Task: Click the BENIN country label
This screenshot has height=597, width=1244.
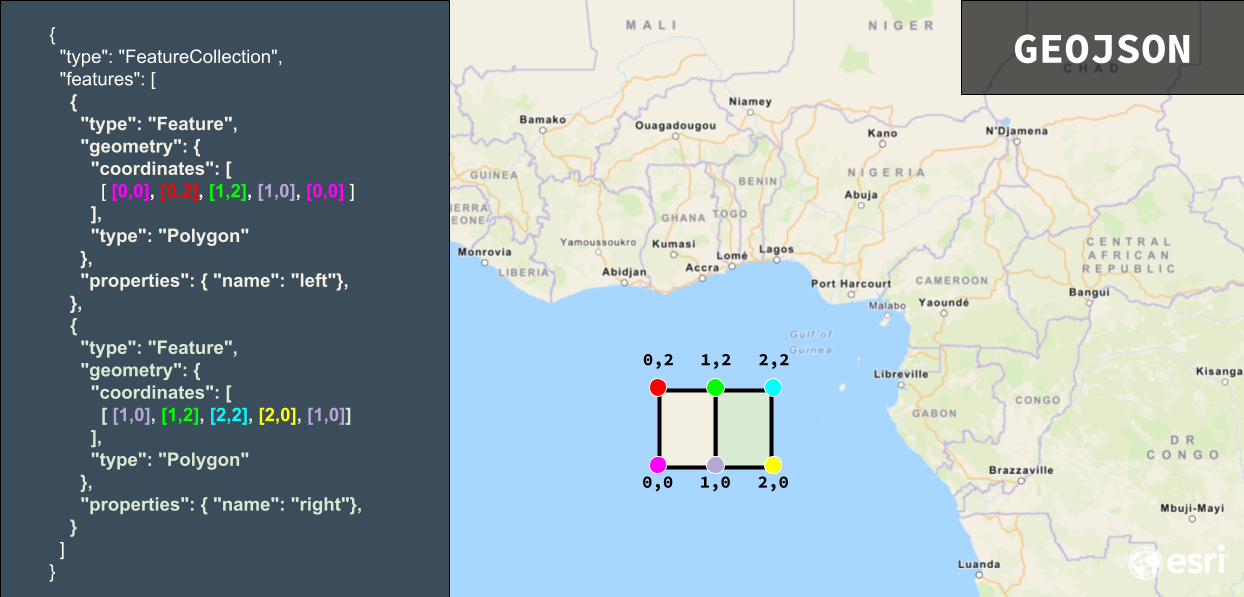Action: tap(757, 181)
